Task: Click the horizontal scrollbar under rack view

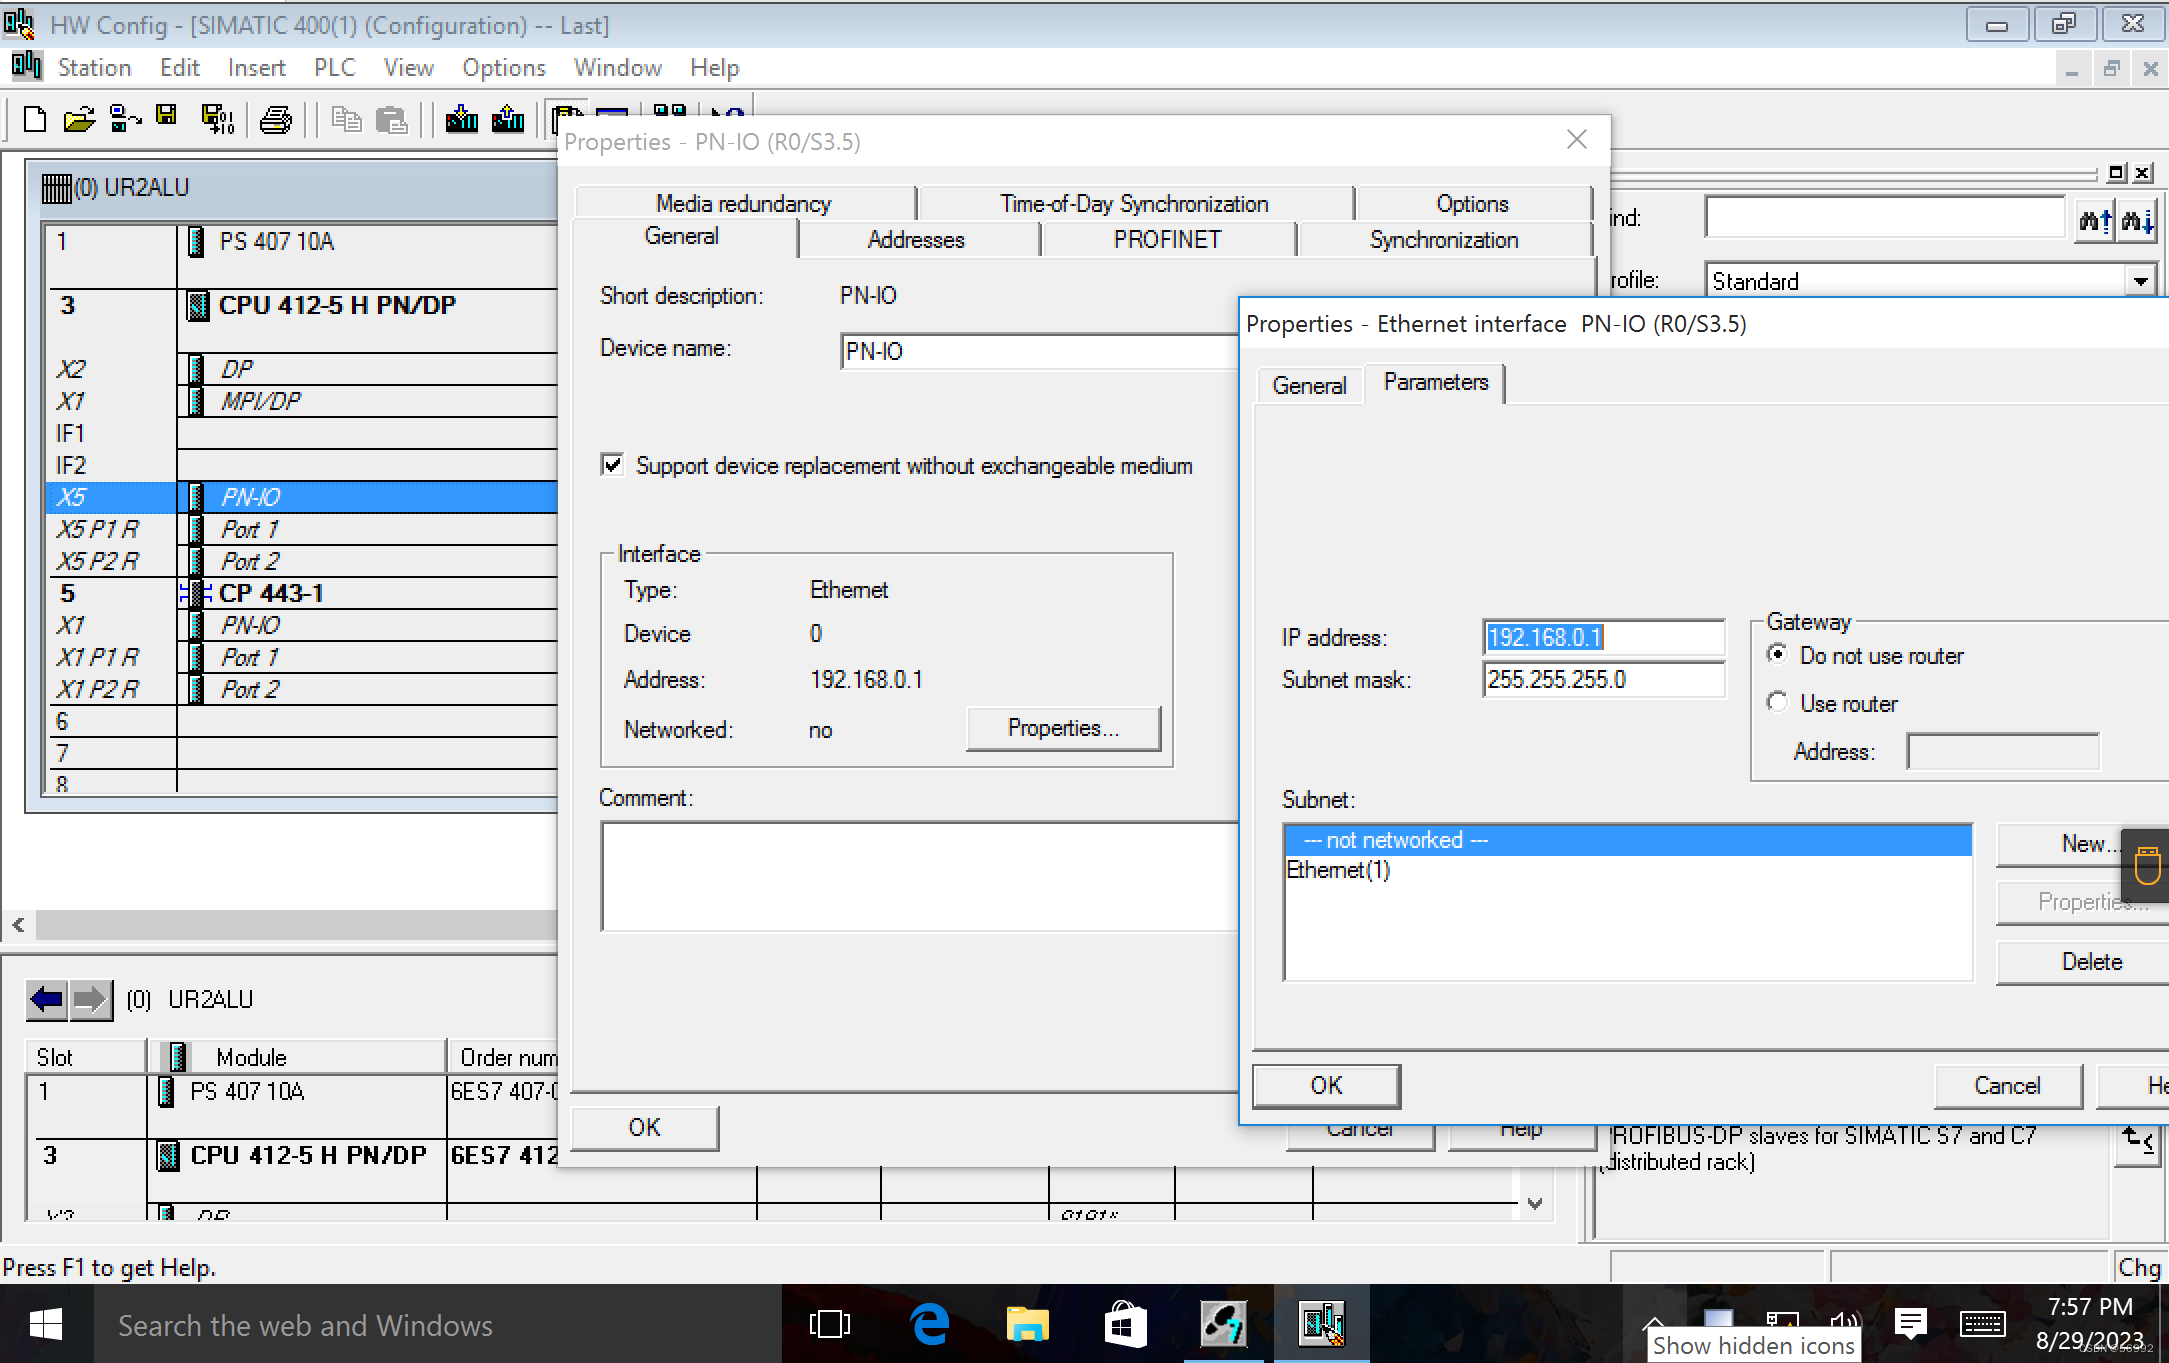Action: tap(290, 925)
